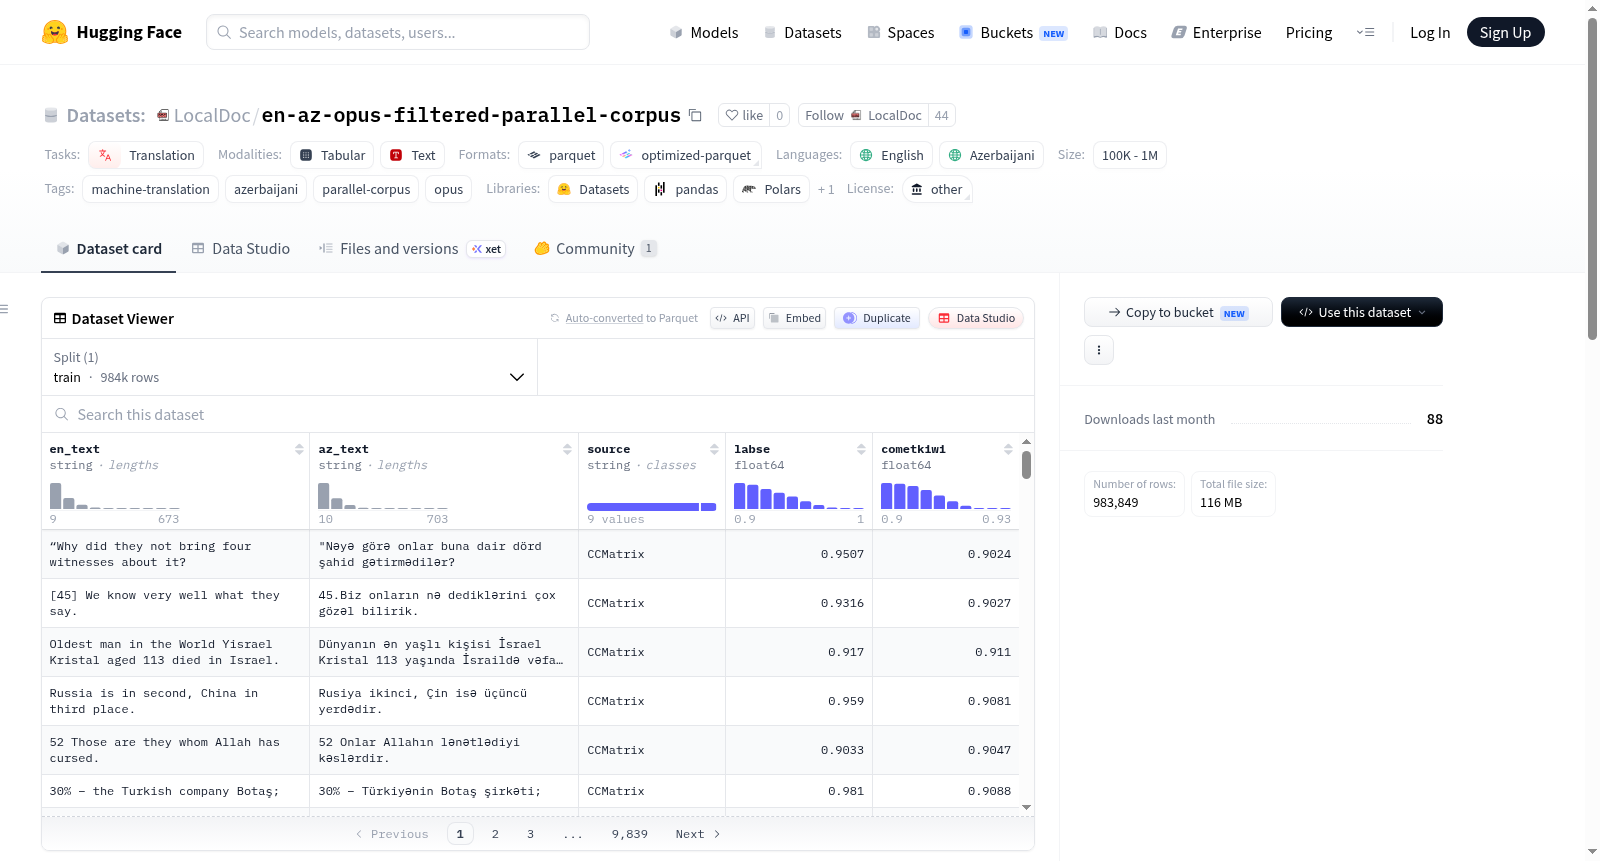Click the Sign Up button
This screenshot has width=1600, height=861.
click(x=1505, y=32)
